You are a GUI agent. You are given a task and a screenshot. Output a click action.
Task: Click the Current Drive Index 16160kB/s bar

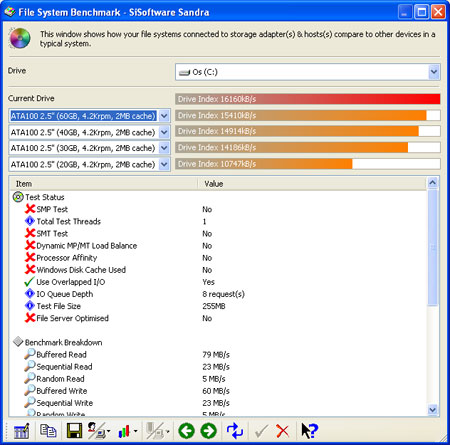[308, 99]
